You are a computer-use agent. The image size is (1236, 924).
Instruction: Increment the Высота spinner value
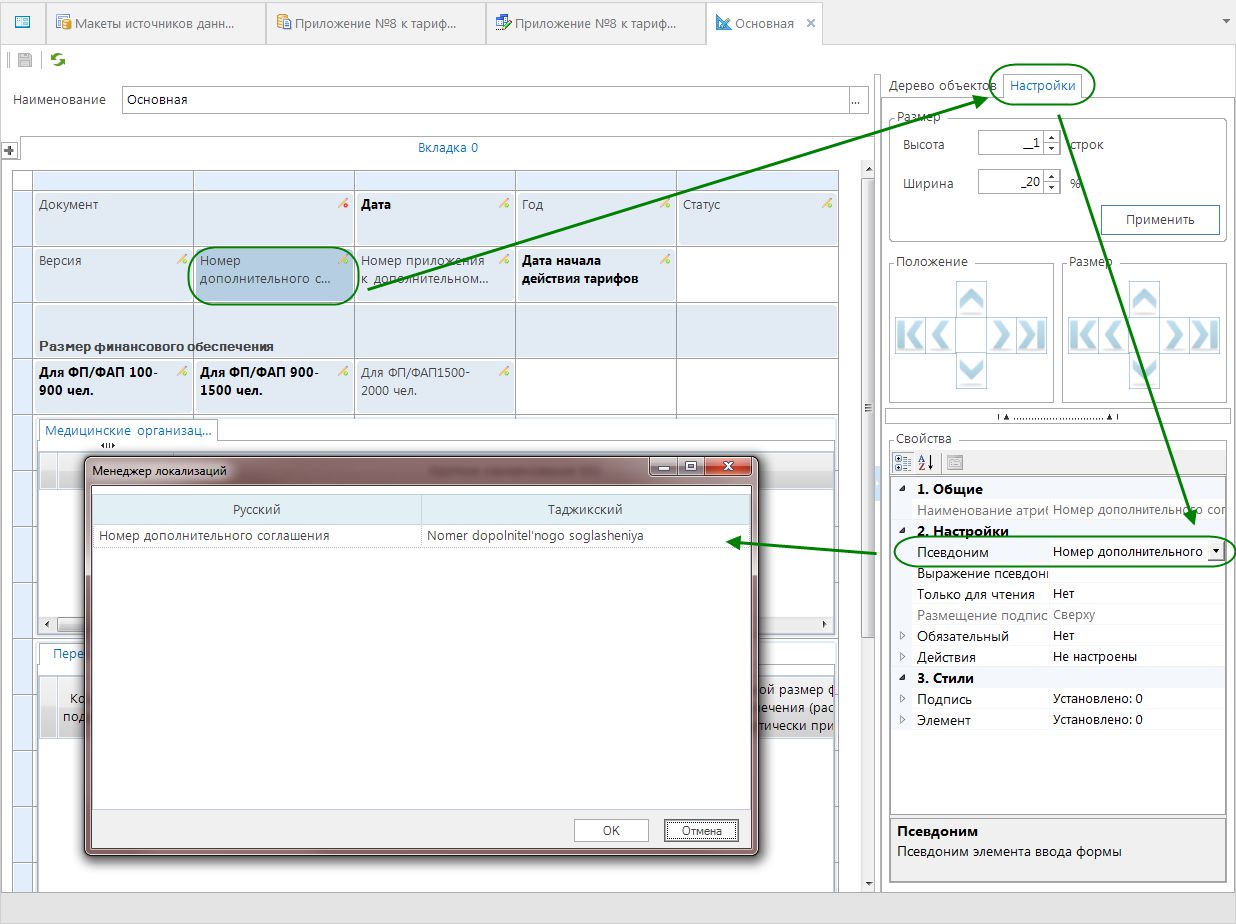point(1050,139)
